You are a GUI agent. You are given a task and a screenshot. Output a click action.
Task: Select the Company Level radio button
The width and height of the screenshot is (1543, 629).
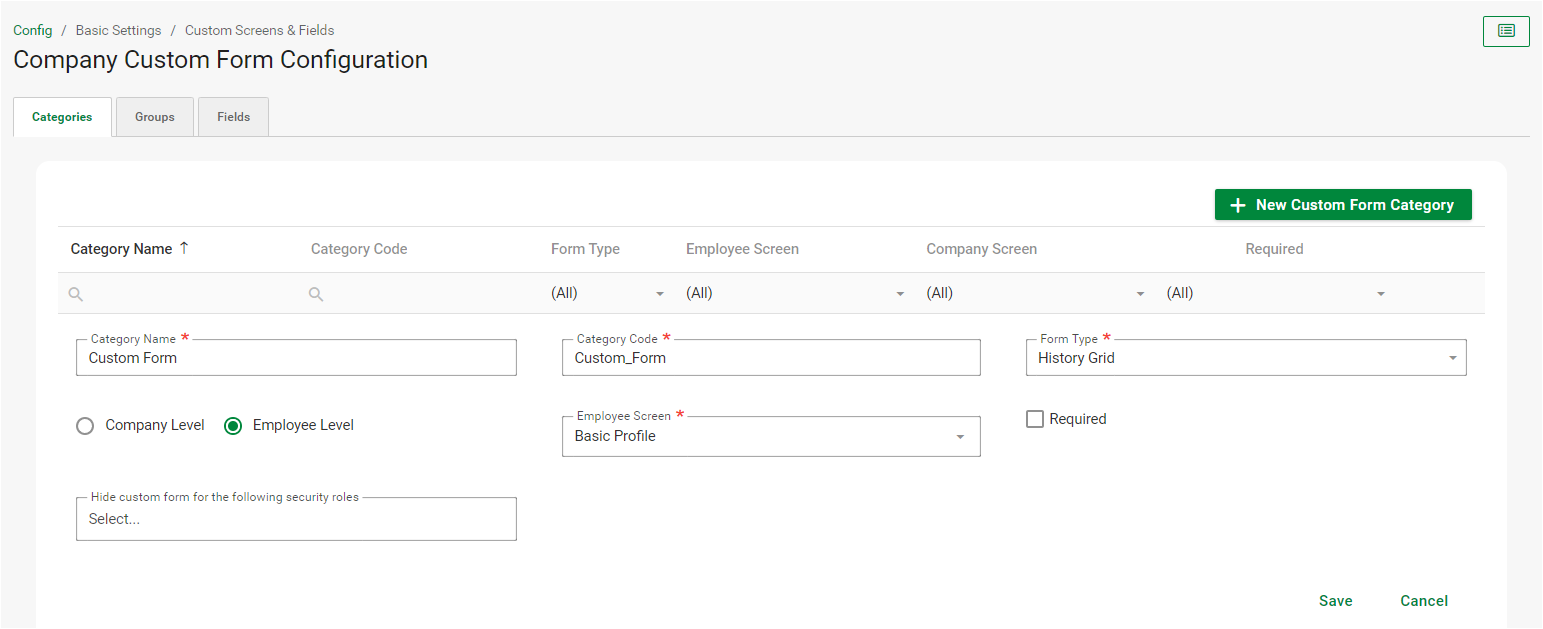[x=85, y=425]
